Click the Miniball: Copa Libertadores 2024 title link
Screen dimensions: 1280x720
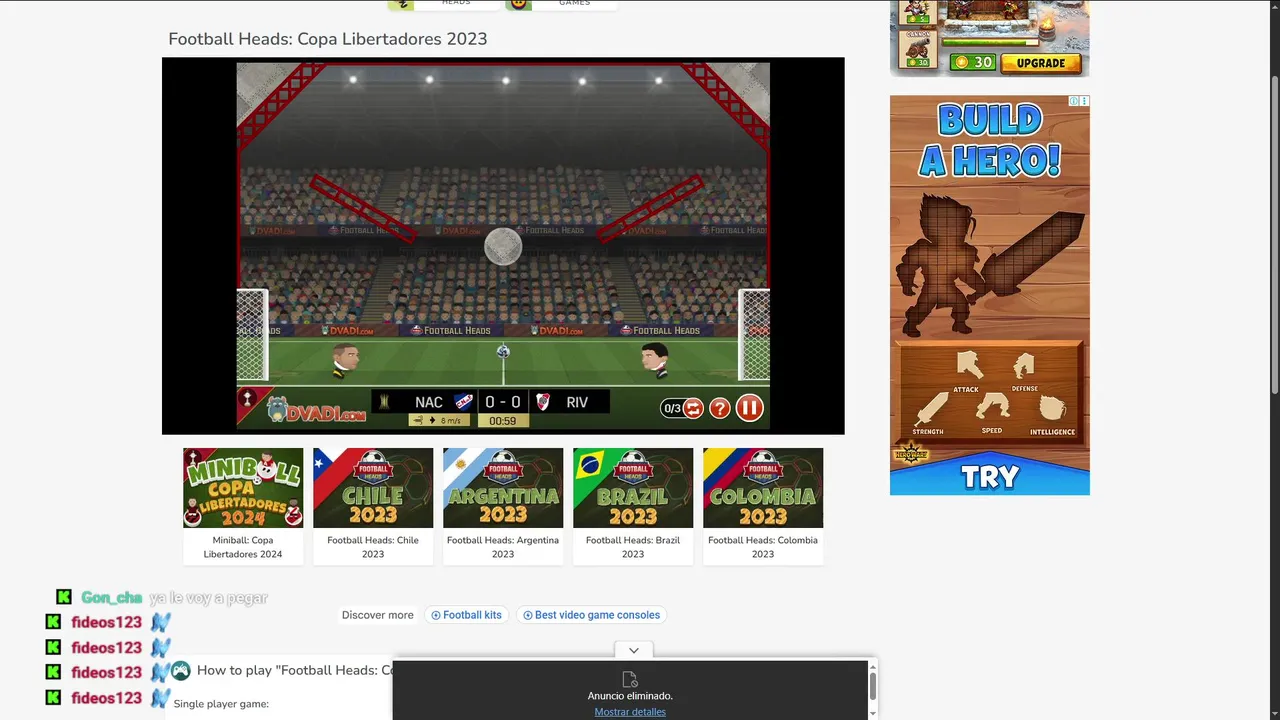tap(243, 547)
